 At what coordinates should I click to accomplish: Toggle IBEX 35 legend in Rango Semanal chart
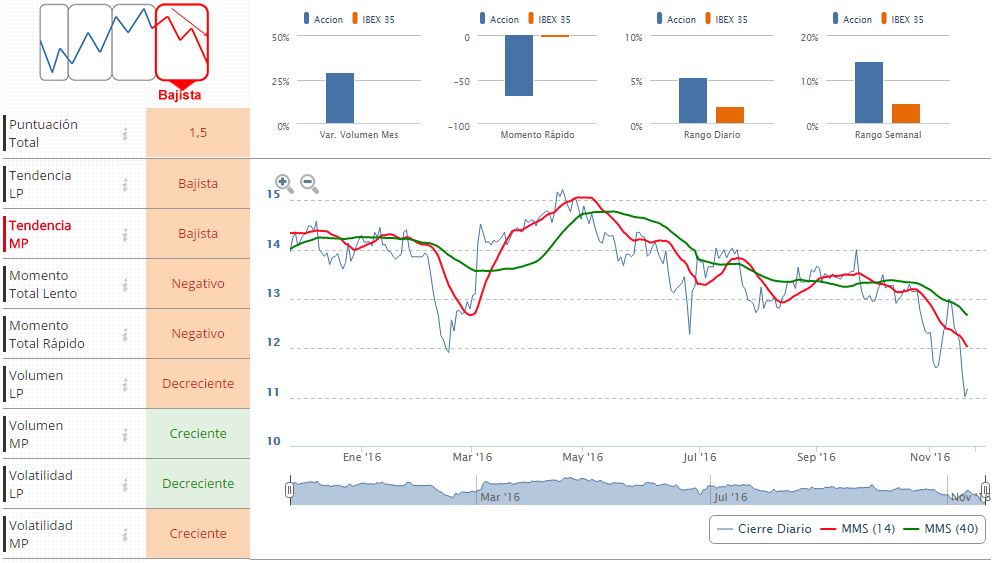pyautogui.click(x=904, y=20)
